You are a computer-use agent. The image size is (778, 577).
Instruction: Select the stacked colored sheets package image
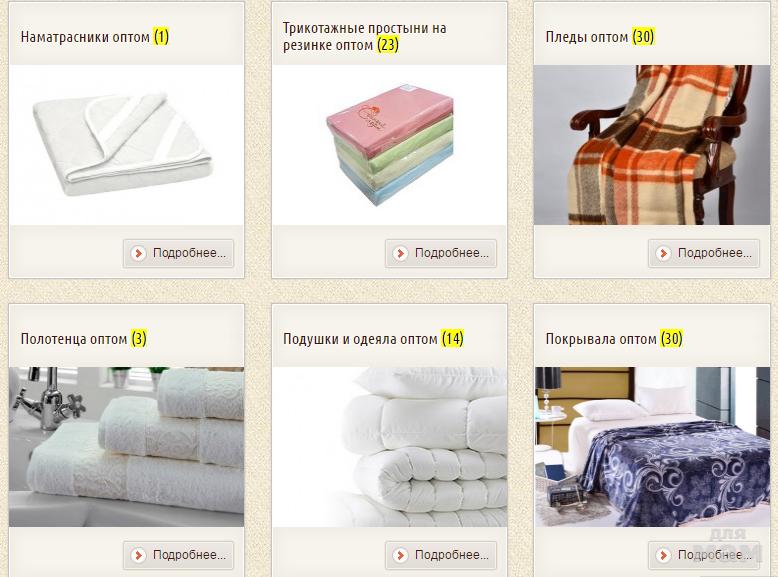click(389, 145)
